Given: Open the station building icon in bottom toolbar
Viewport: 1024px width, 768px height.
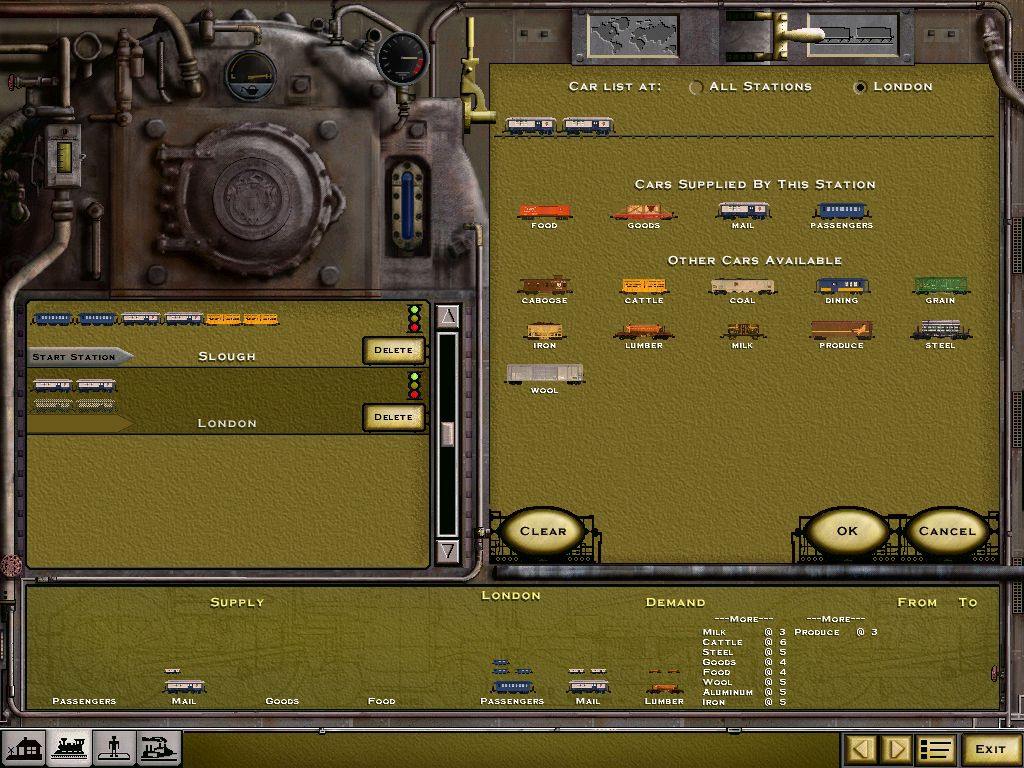Looking at the screenshot, I should click(25, 747).
